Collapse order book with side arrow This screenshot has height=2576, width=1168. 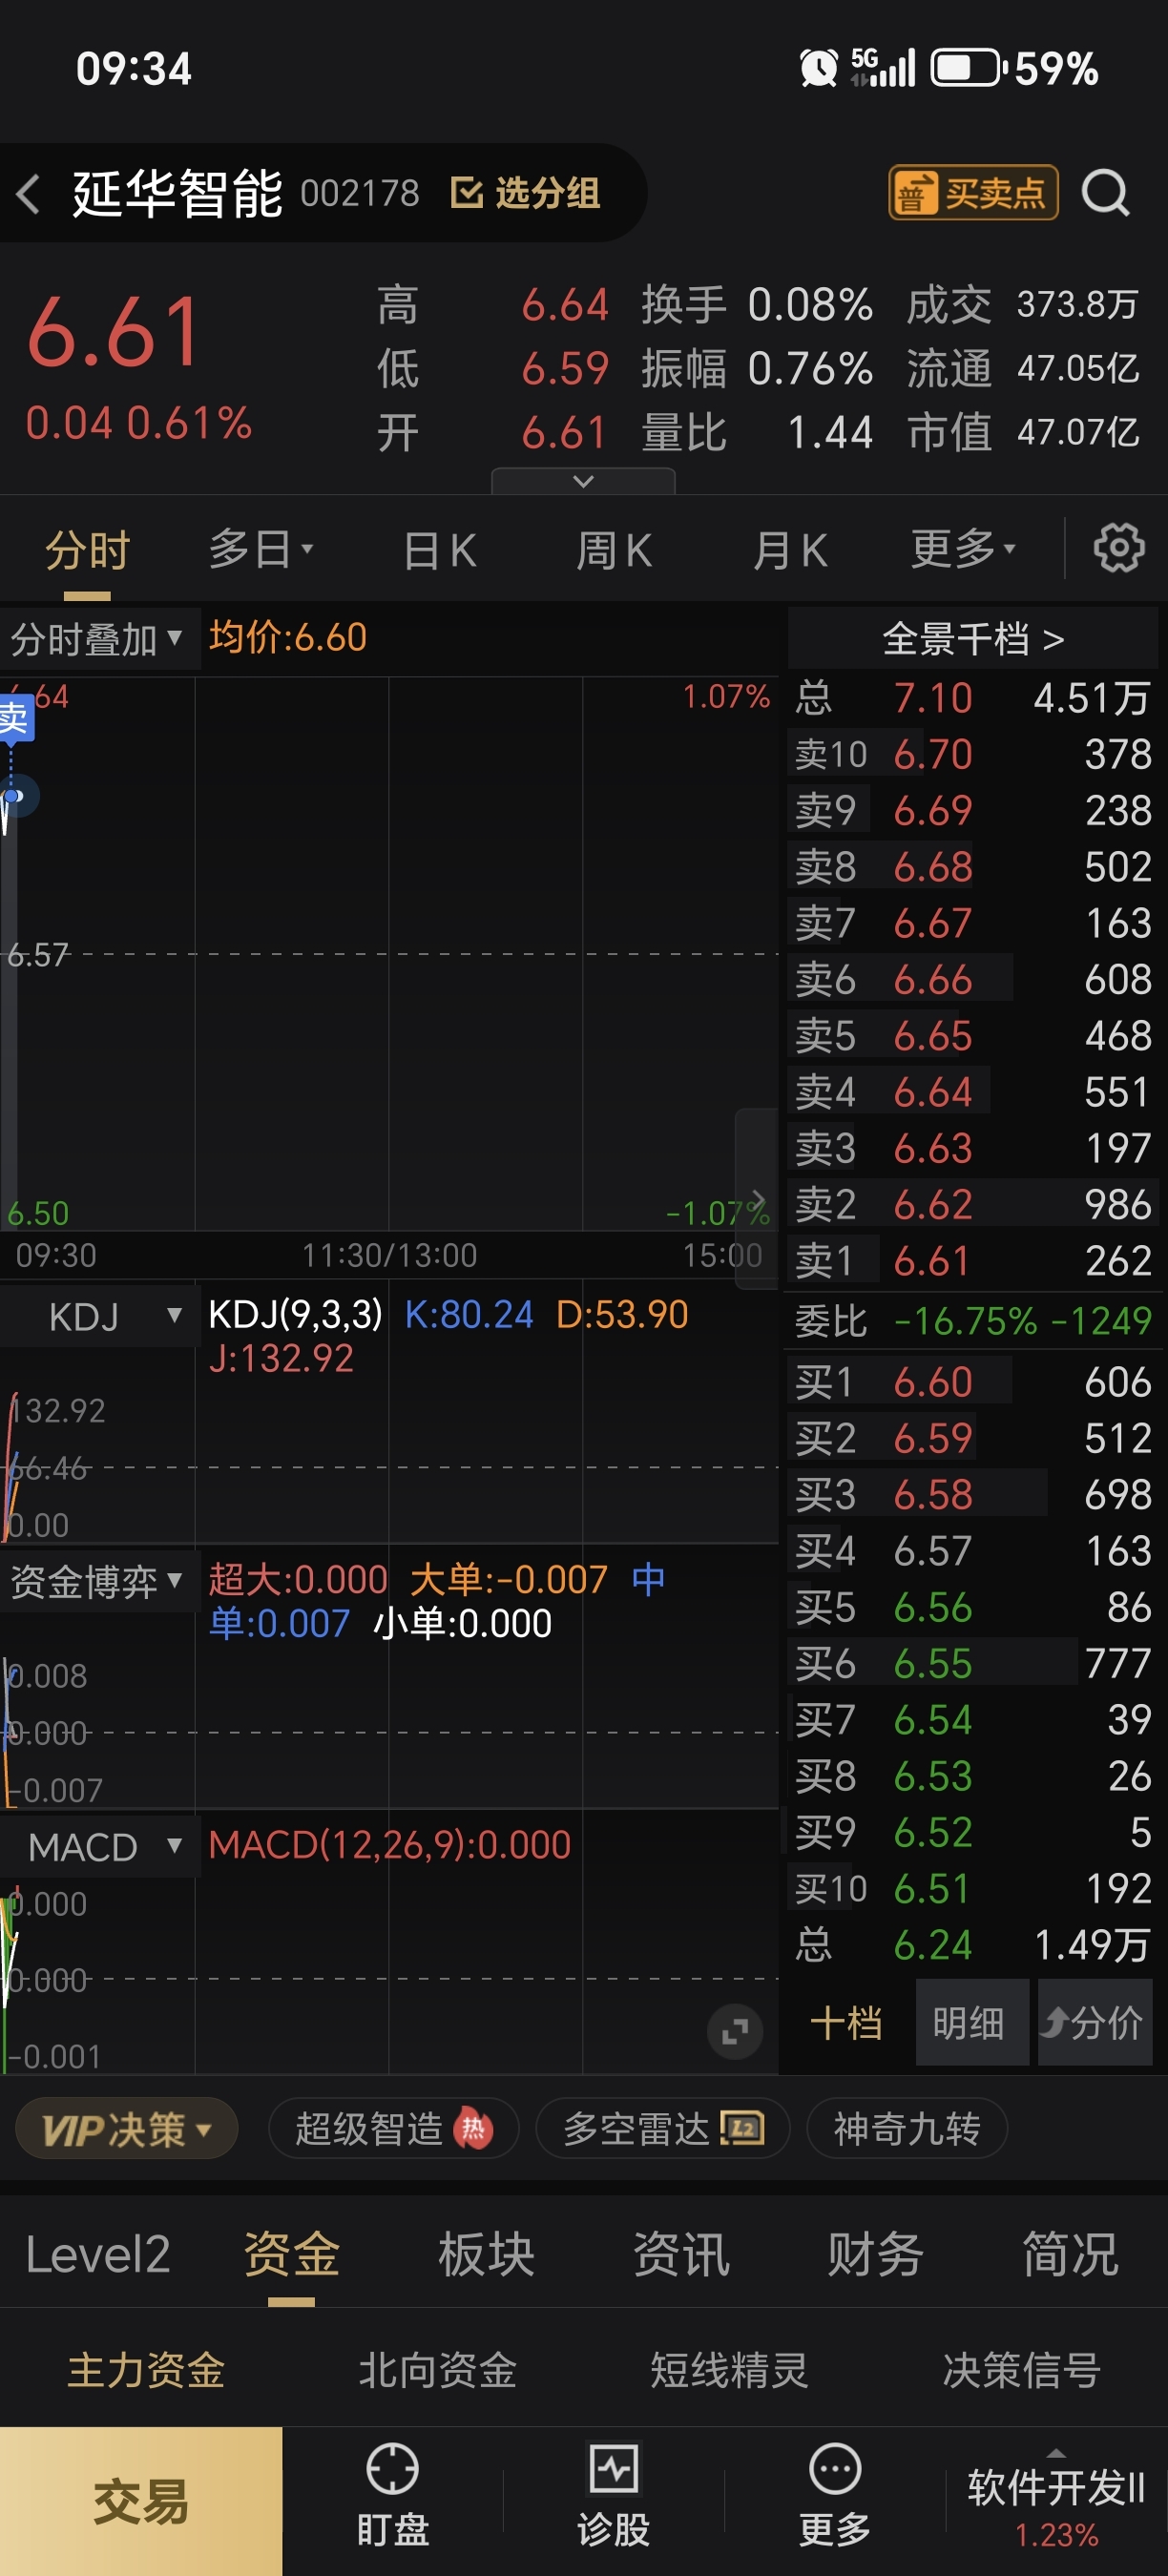[757, 1198]
